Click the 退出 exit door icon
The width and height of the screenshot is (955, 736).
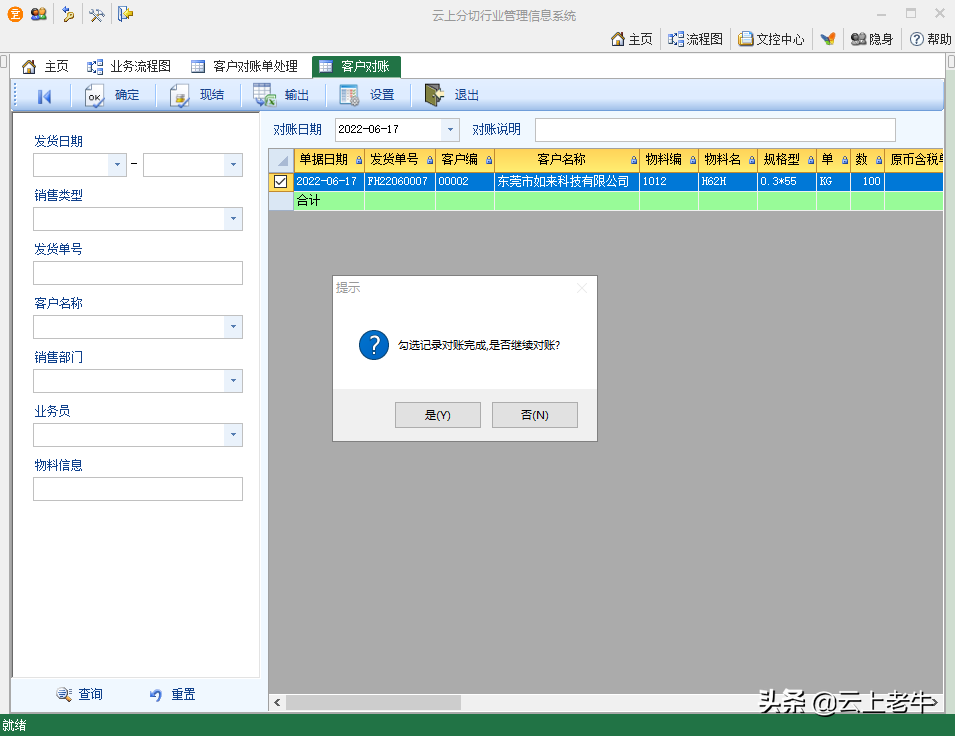click(434, 96)
